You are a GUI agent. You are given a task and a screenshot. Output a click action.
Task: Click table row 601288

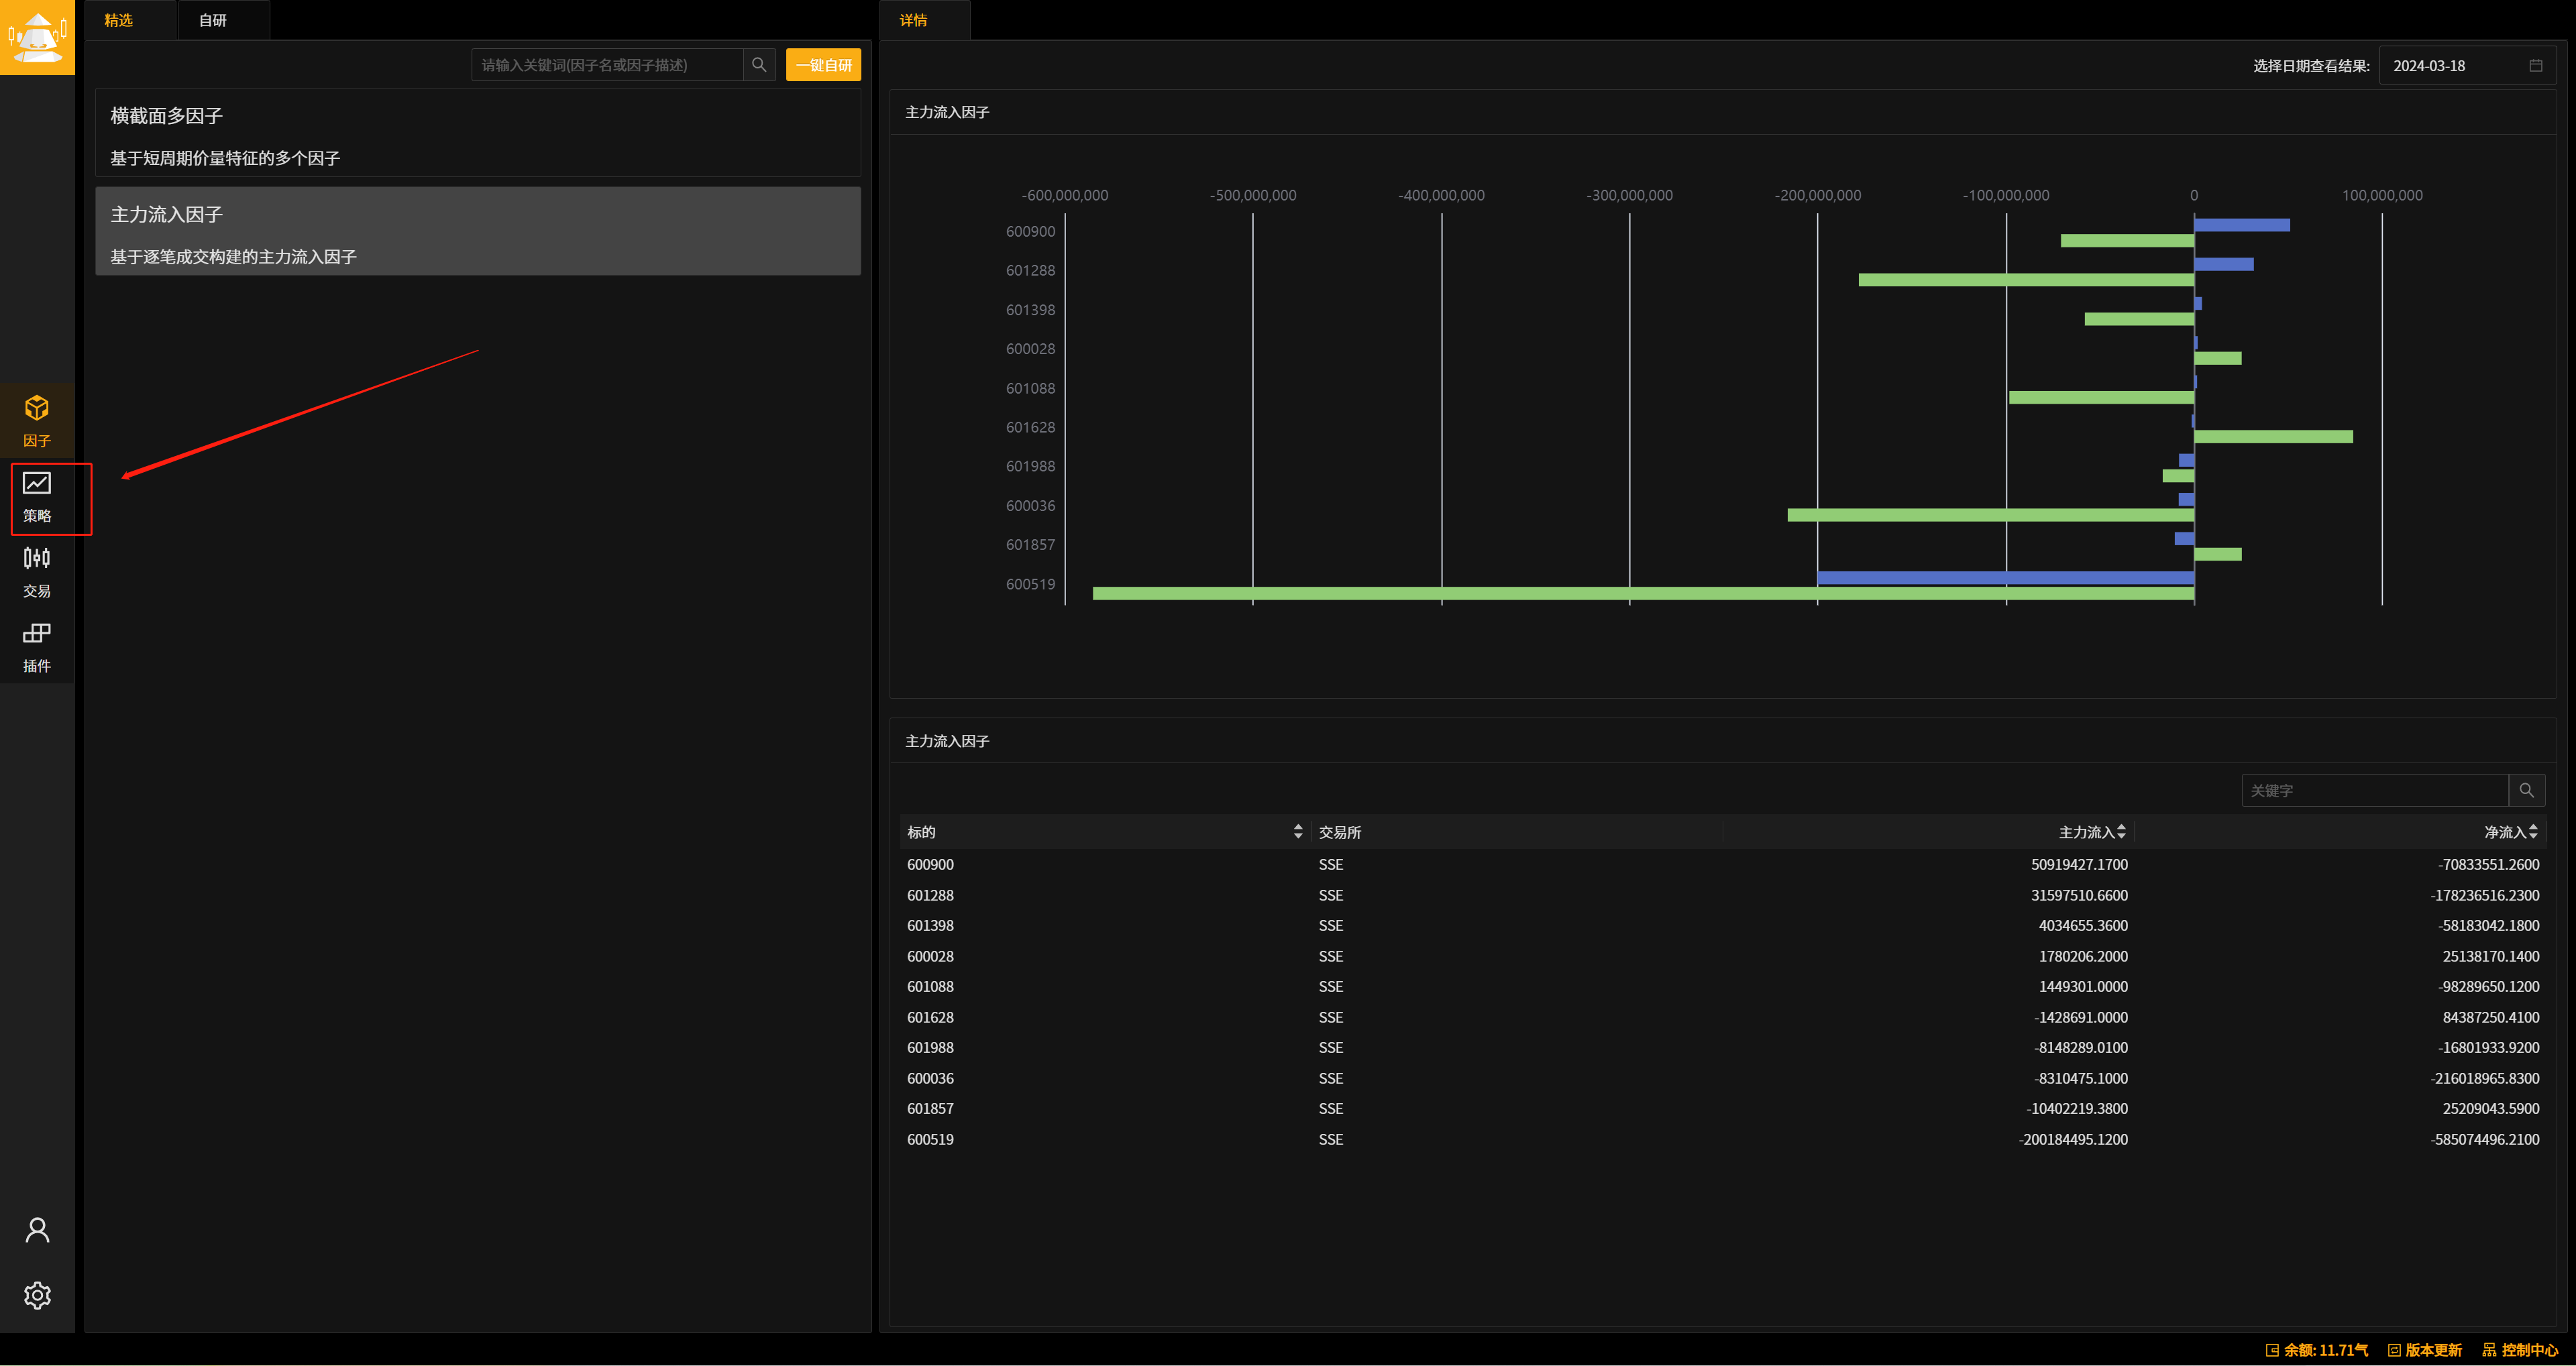point(1723,895)
